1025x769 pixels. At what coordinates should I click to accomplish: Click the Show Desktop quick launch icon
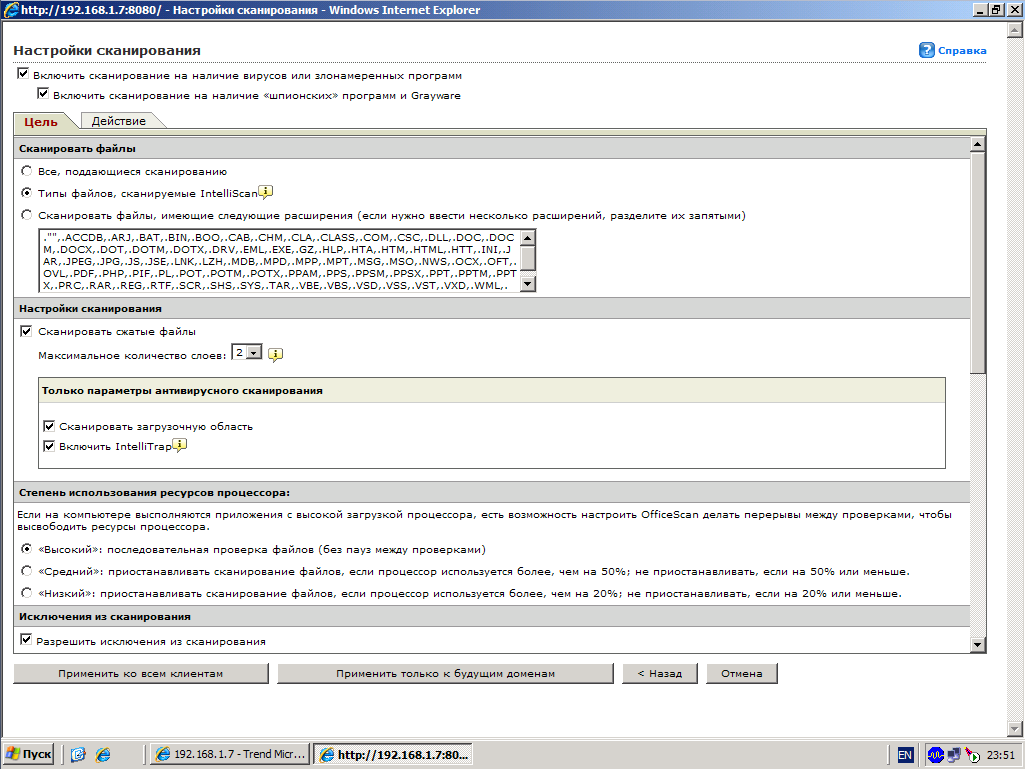[78, 755]
